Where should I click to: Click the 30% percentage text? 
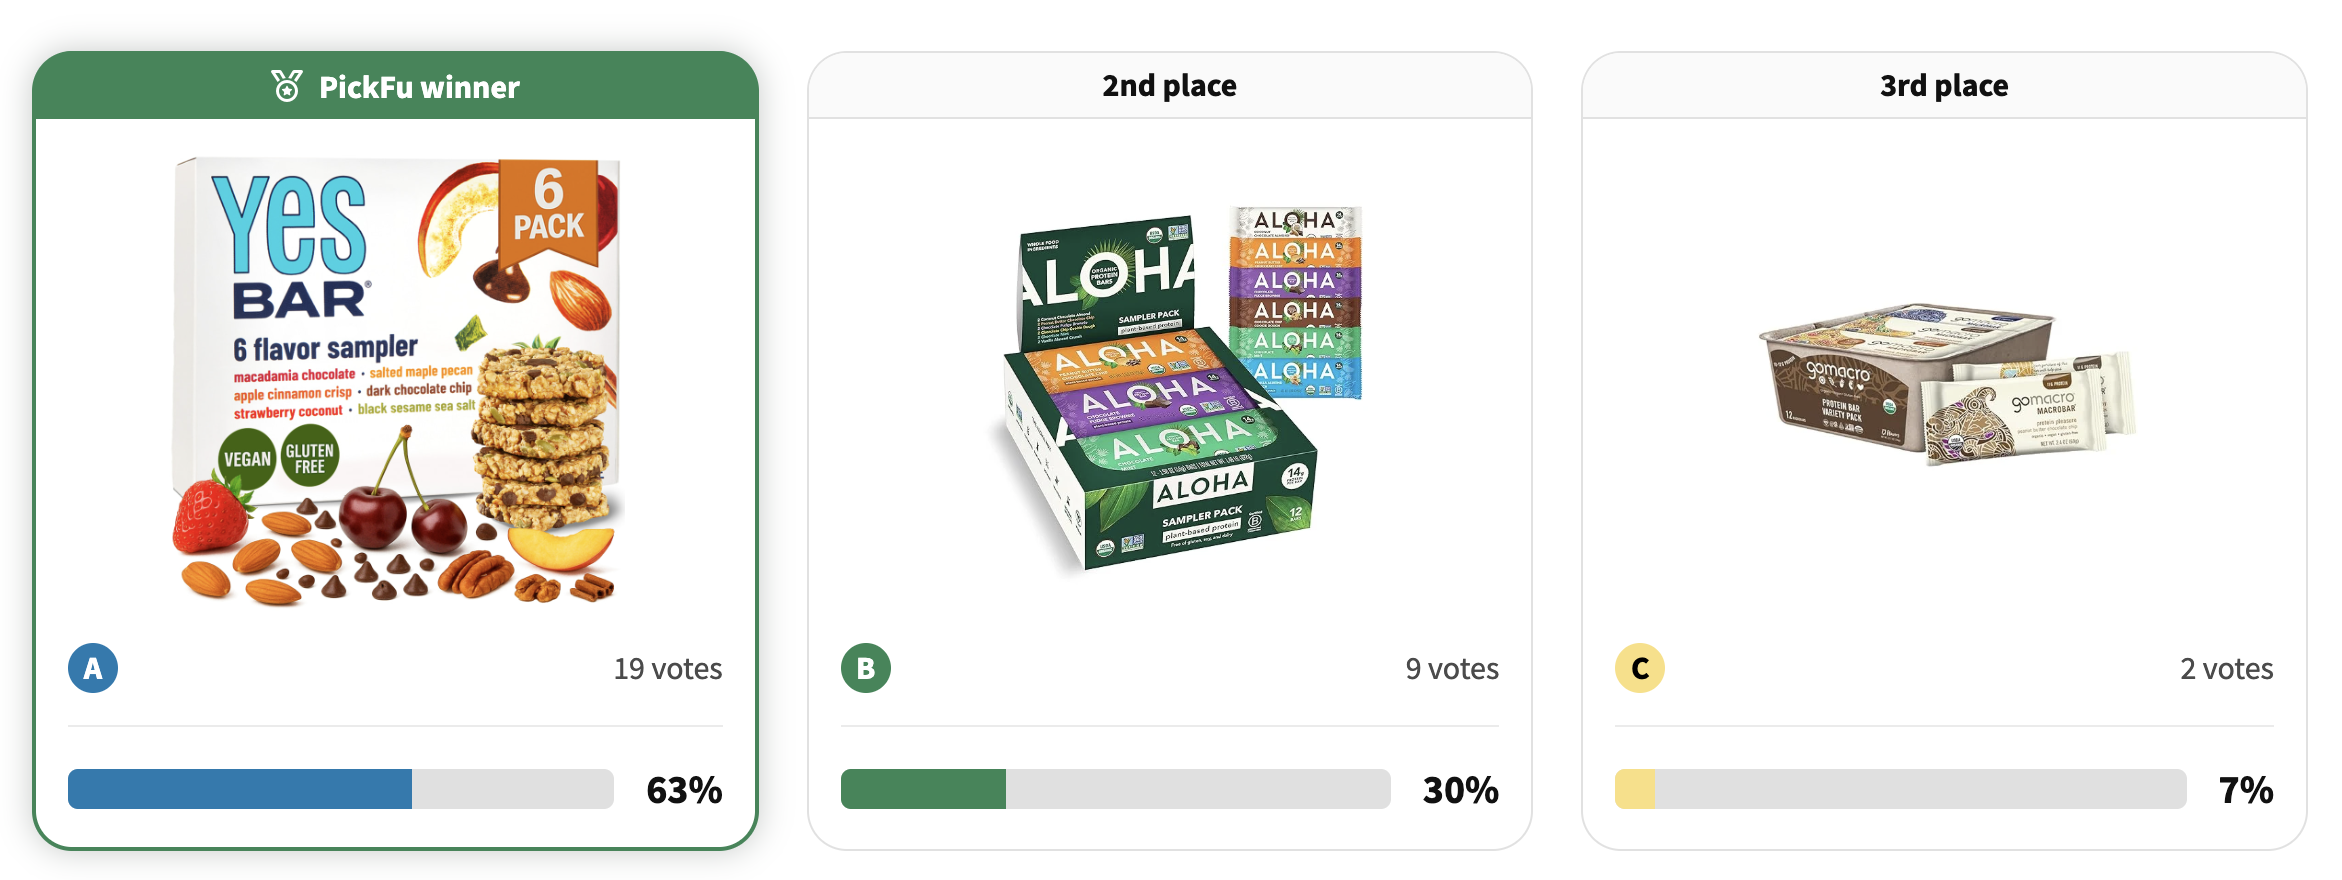[1460, 790]
